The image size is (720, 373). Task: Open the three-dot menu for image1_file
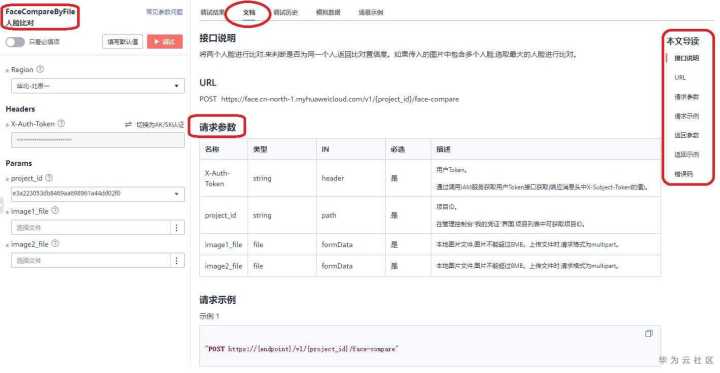[x=177, y=227]
